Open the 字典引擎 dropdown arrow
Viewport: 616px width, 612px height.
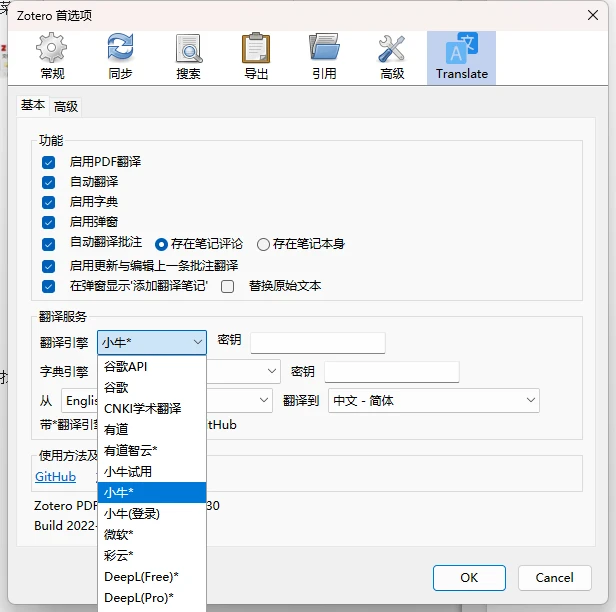(x=271, y=371)
